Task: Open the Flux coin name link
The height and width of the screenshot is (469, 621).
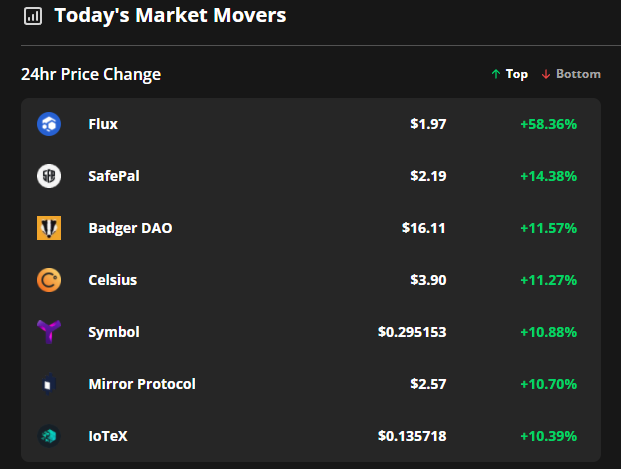Action: [x=103, y=124]
